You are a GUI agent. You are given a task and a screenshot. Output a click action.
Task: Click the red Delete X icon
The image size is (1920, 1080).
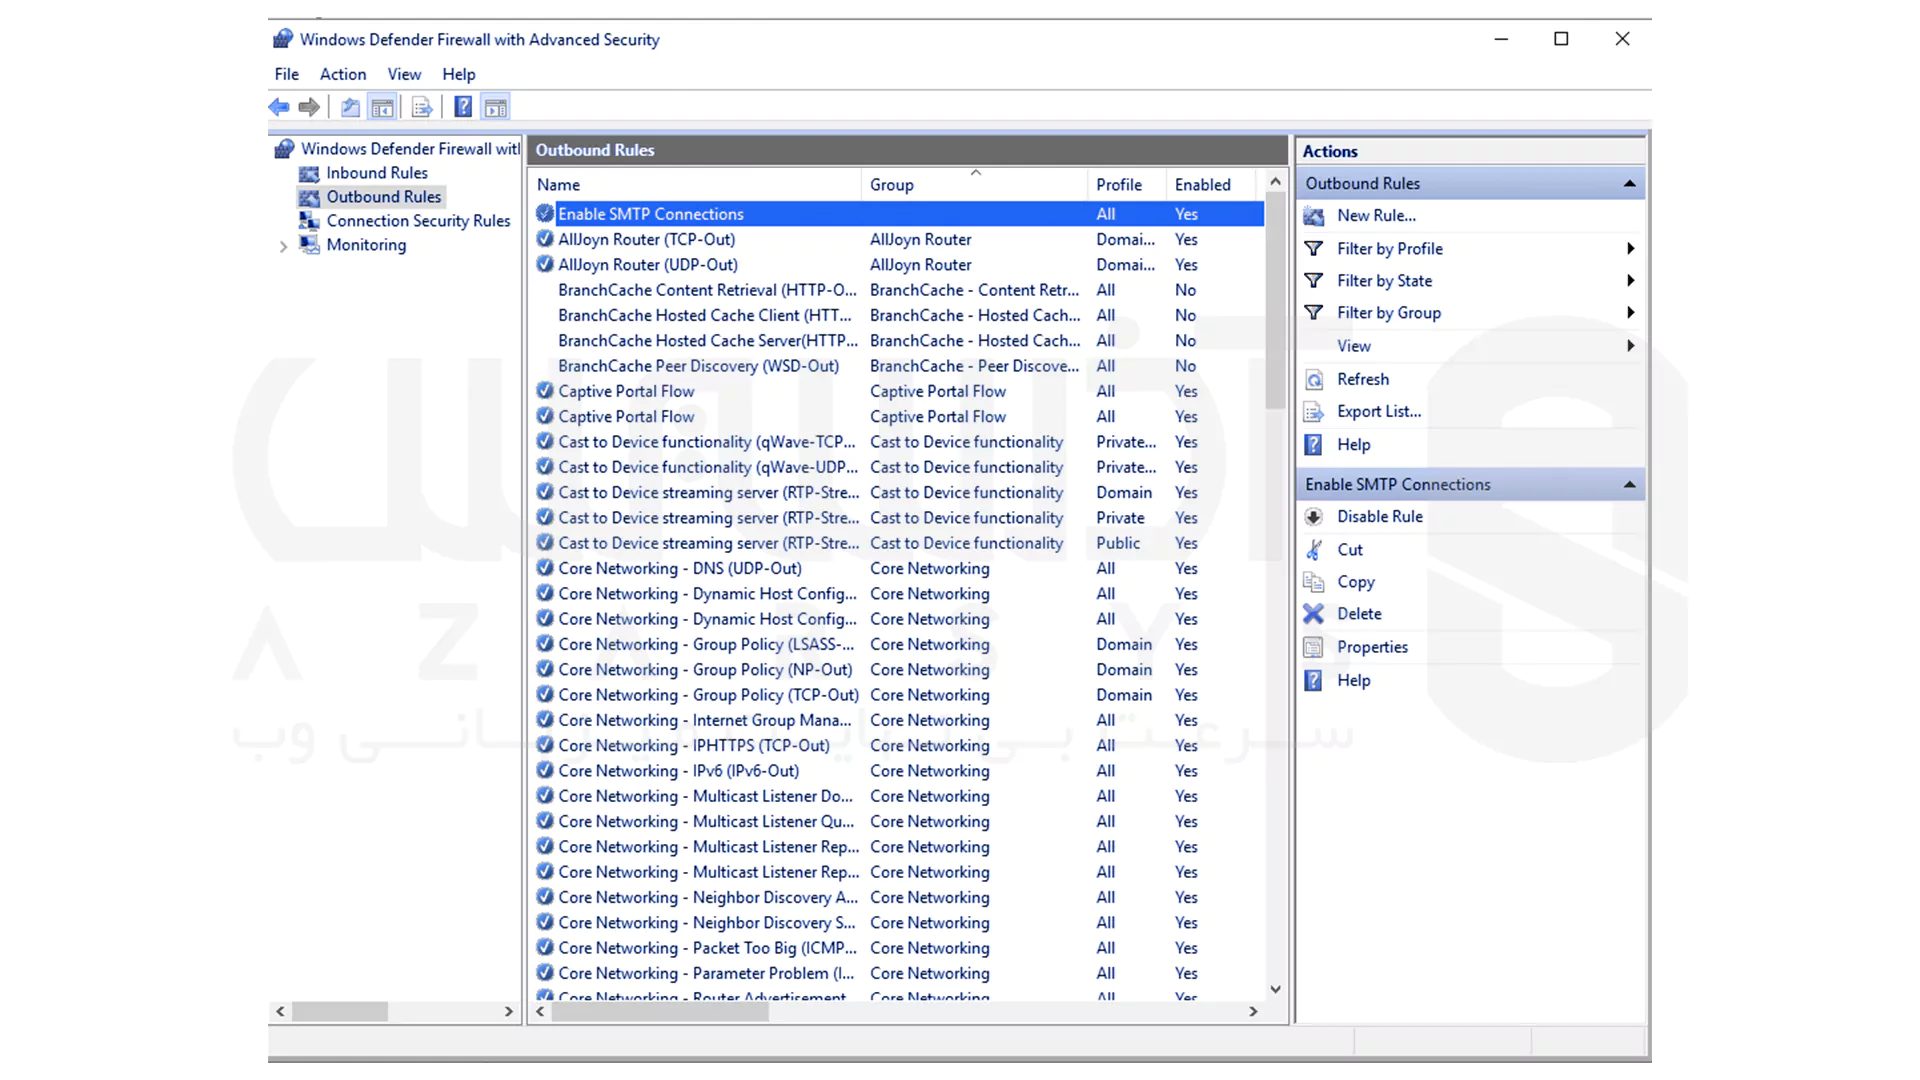[x=1314, y=614]
